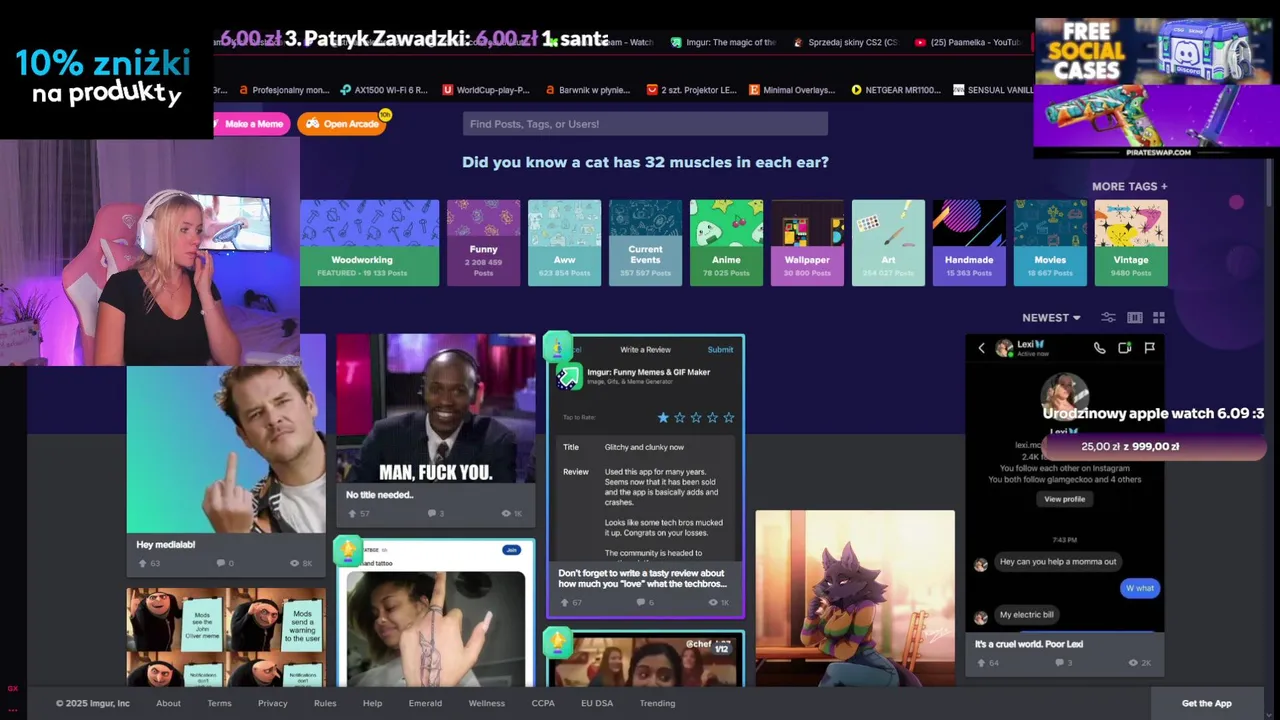Open the Rules footer link
Image resolution: width=1280 pixels, height=720 pixels.
click(x=325, y=703)
